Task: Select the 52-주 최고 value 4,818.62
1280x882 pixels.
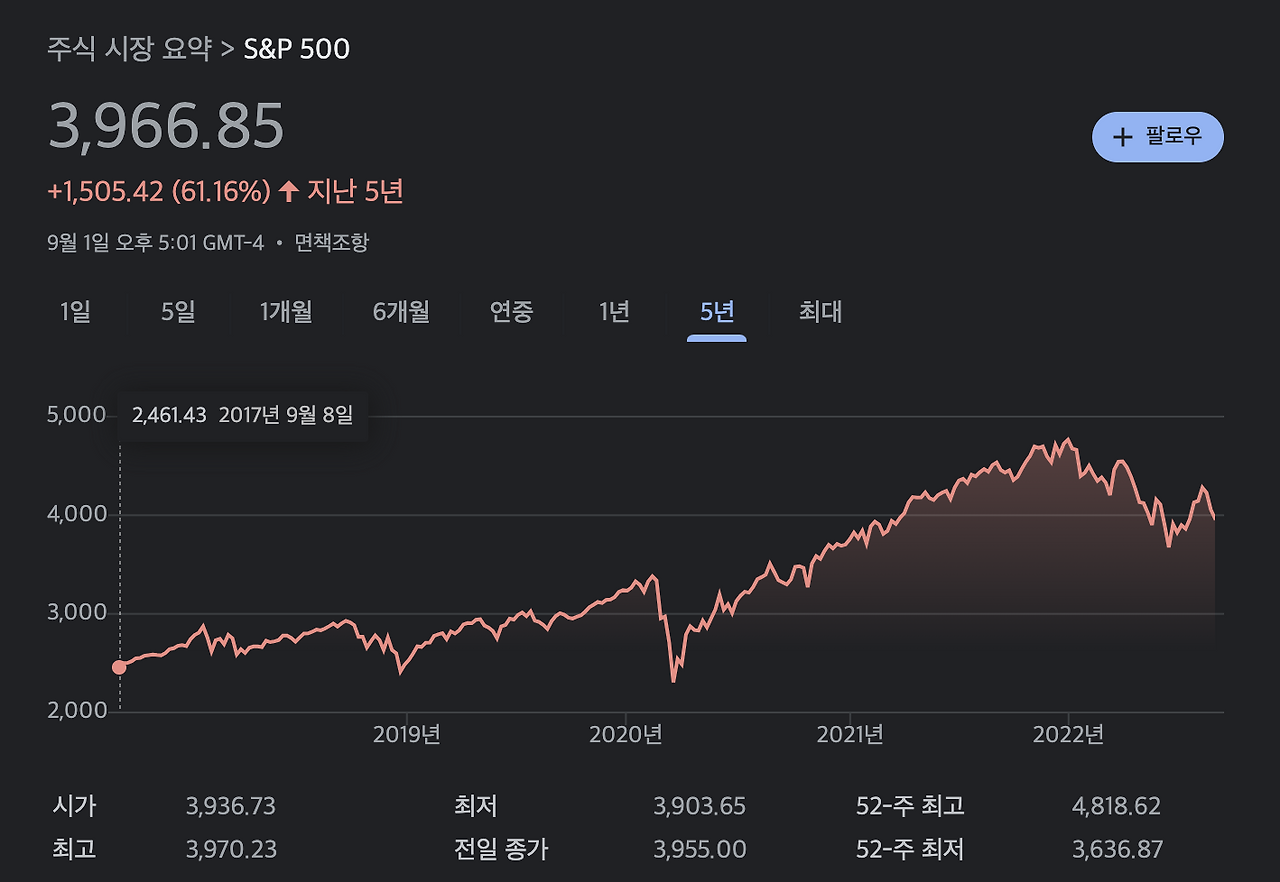Action: [1115, 806]
